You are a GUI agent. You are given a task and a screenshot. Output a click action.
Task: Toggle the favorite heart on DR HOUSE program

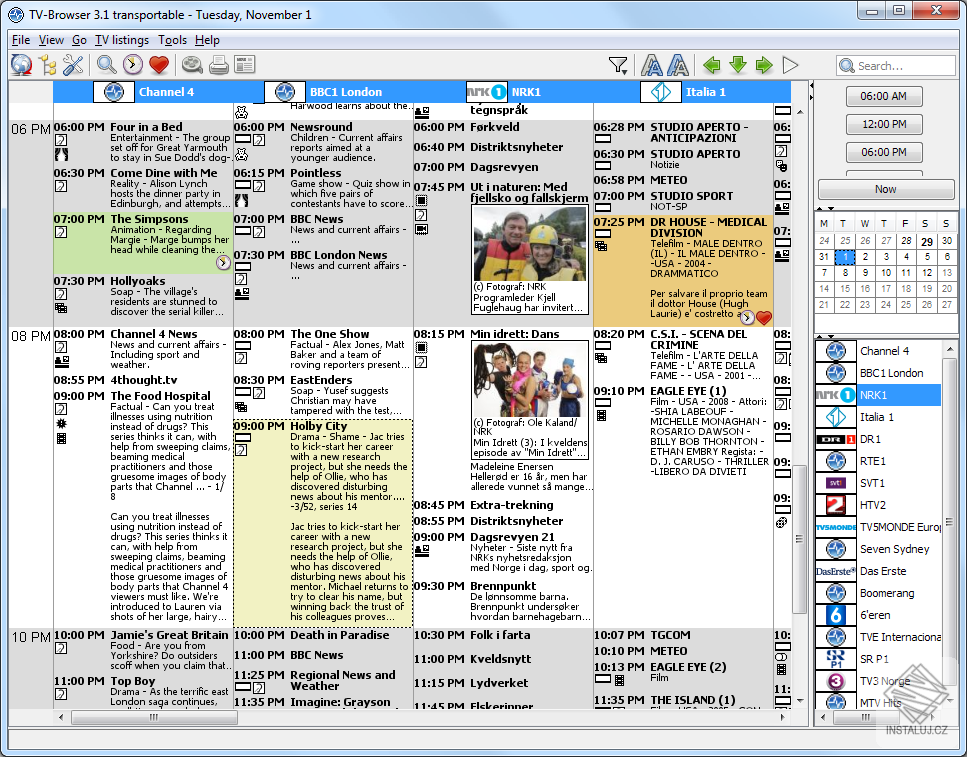coord(763,317)
